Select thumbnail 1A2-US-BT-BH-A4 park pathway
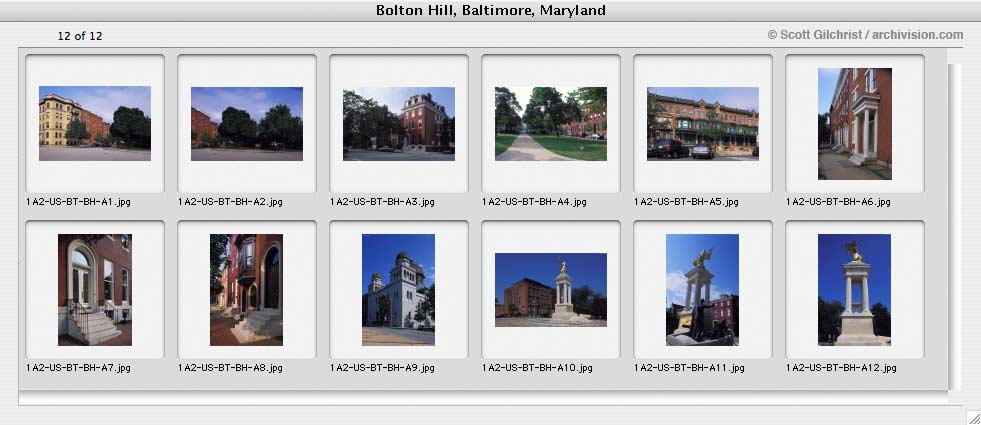The height and width of the screenshot is (425, 981). click(x=551, y=123)
